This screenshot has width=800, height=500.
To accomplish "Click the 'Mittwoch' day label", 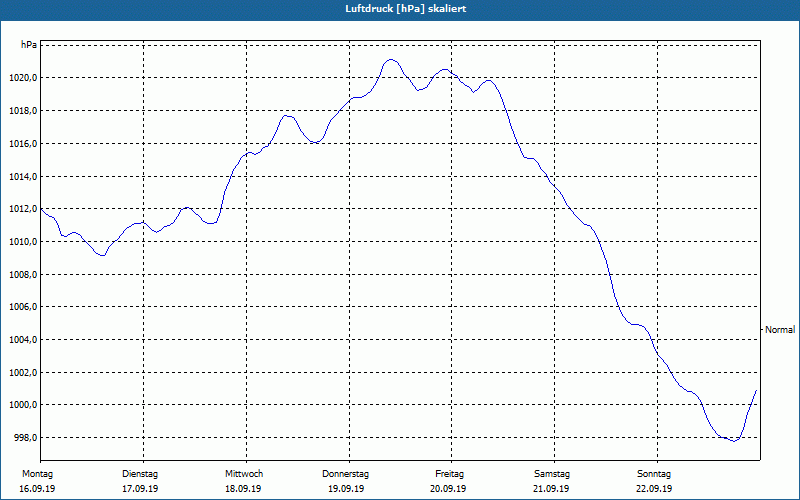I will 244,474.
